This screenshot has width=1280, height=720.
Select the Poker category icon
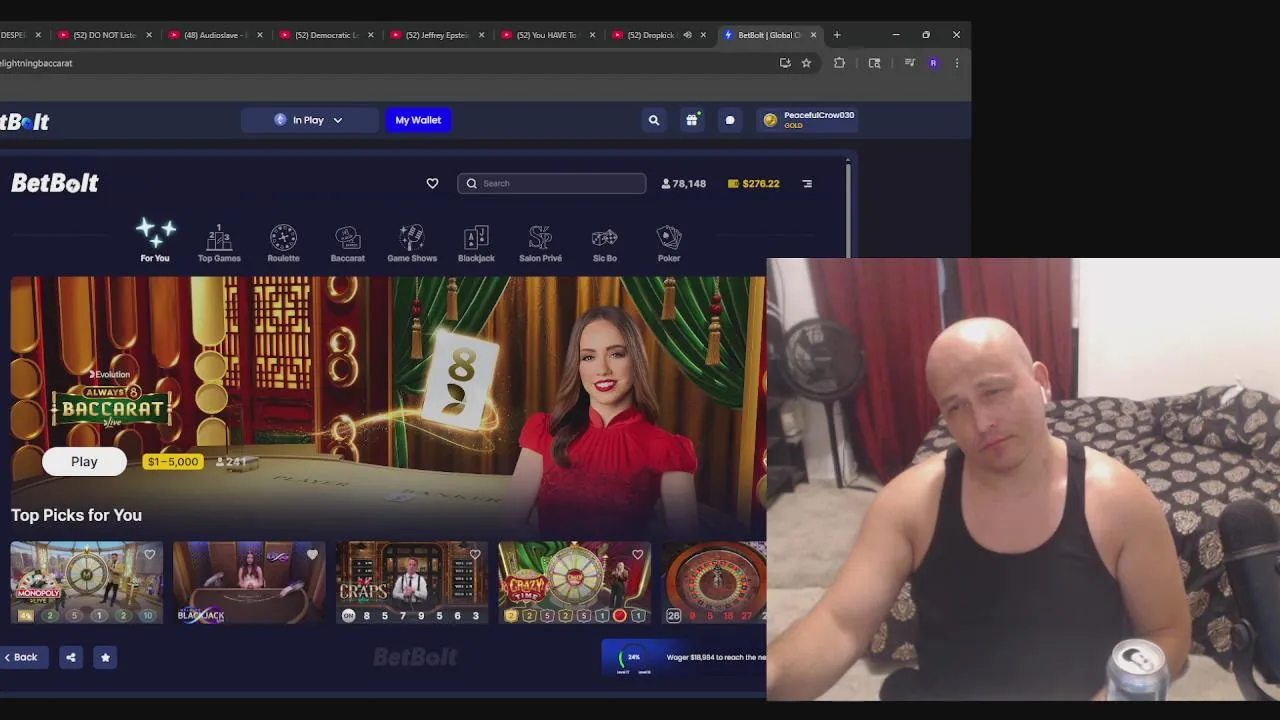[669, 243]
